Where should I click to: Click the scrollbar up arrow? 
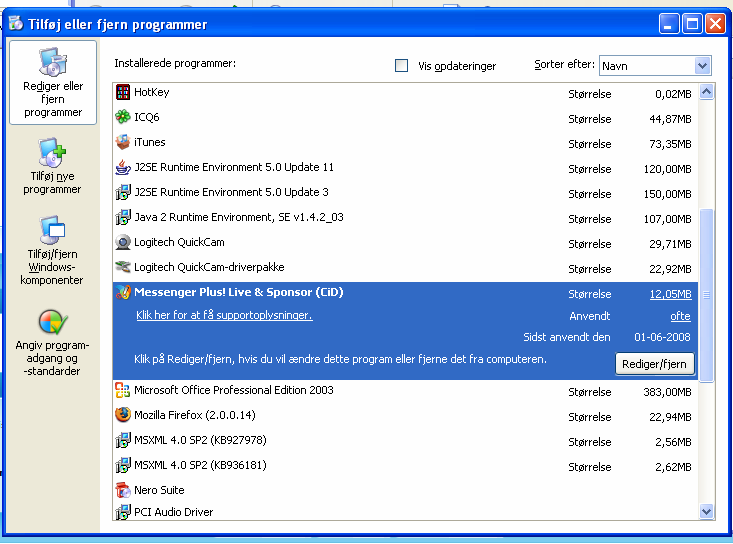(706, 92)
